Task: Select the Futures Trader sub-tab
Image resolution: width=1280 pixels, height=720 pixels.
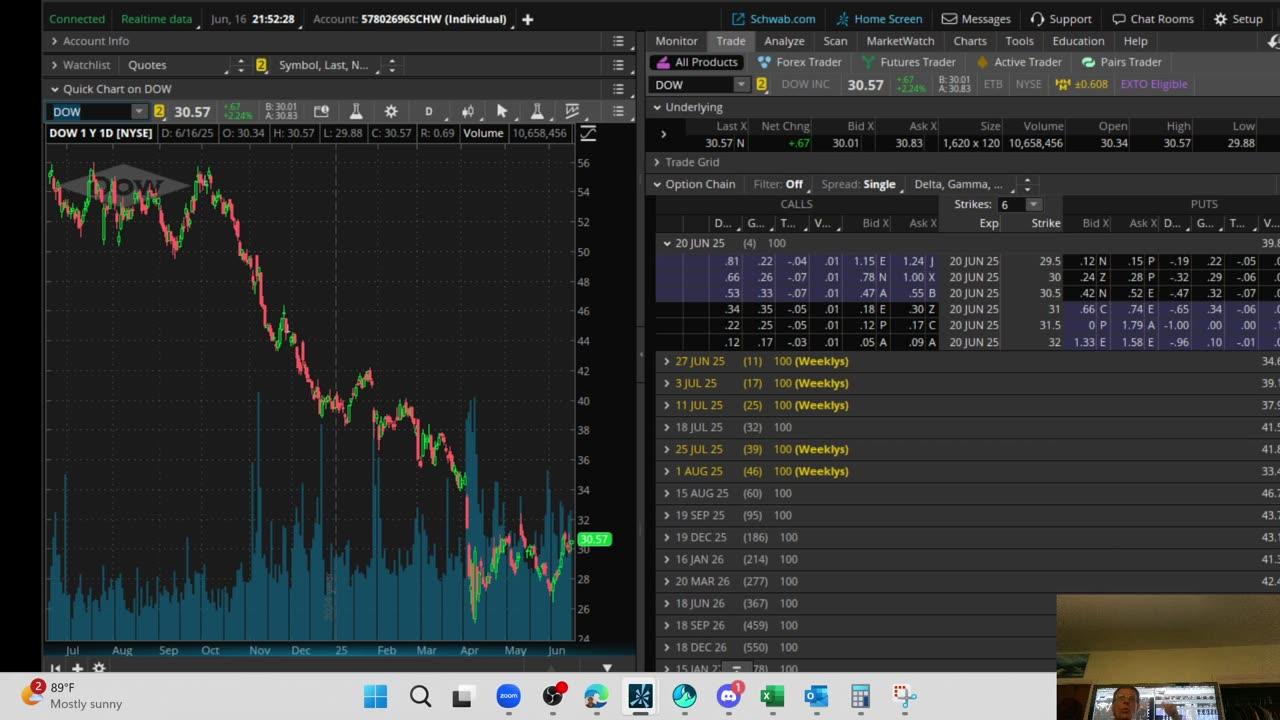Action: coord(909,62)
